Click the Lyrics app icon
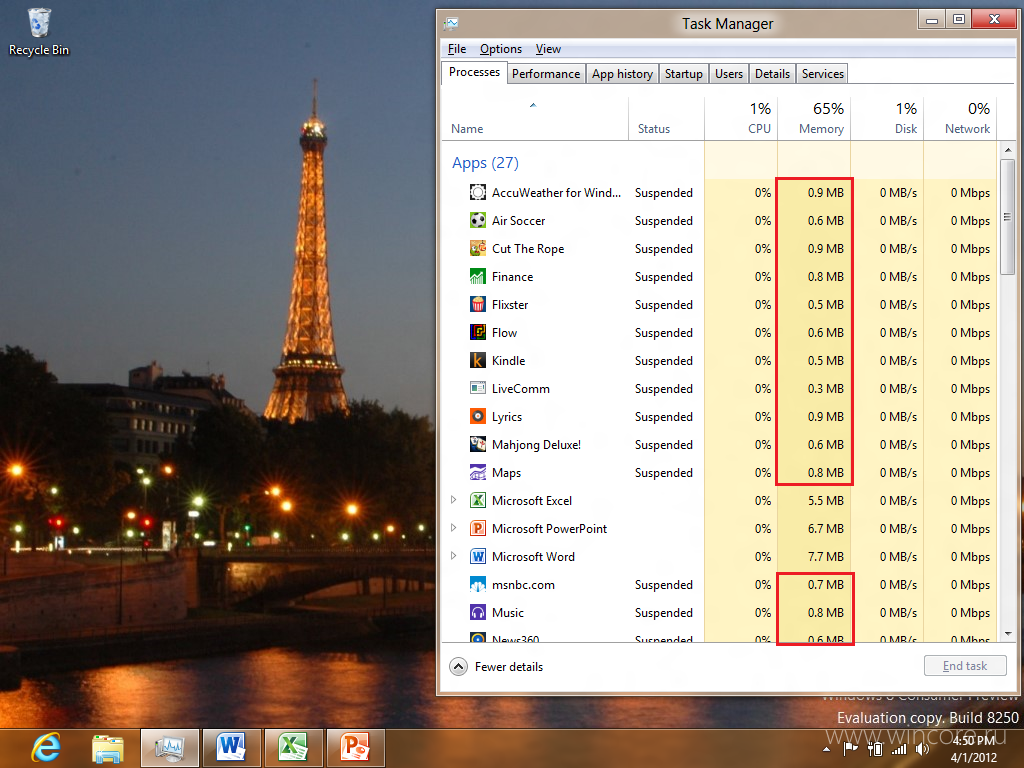 coord(477,417)
